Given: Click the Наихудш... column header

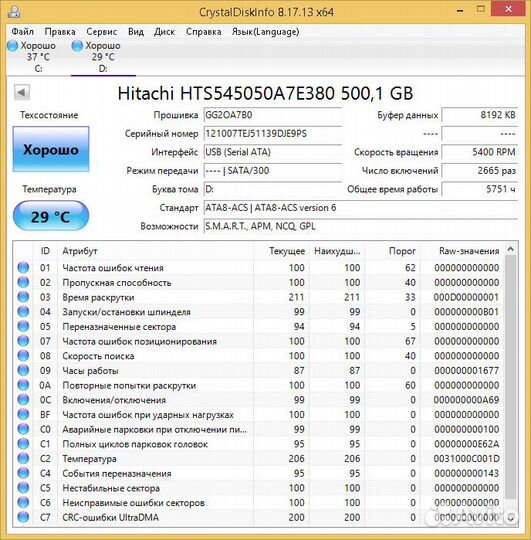Looking at the screenshot, I should pyautogui.click(x=337, y=251).
